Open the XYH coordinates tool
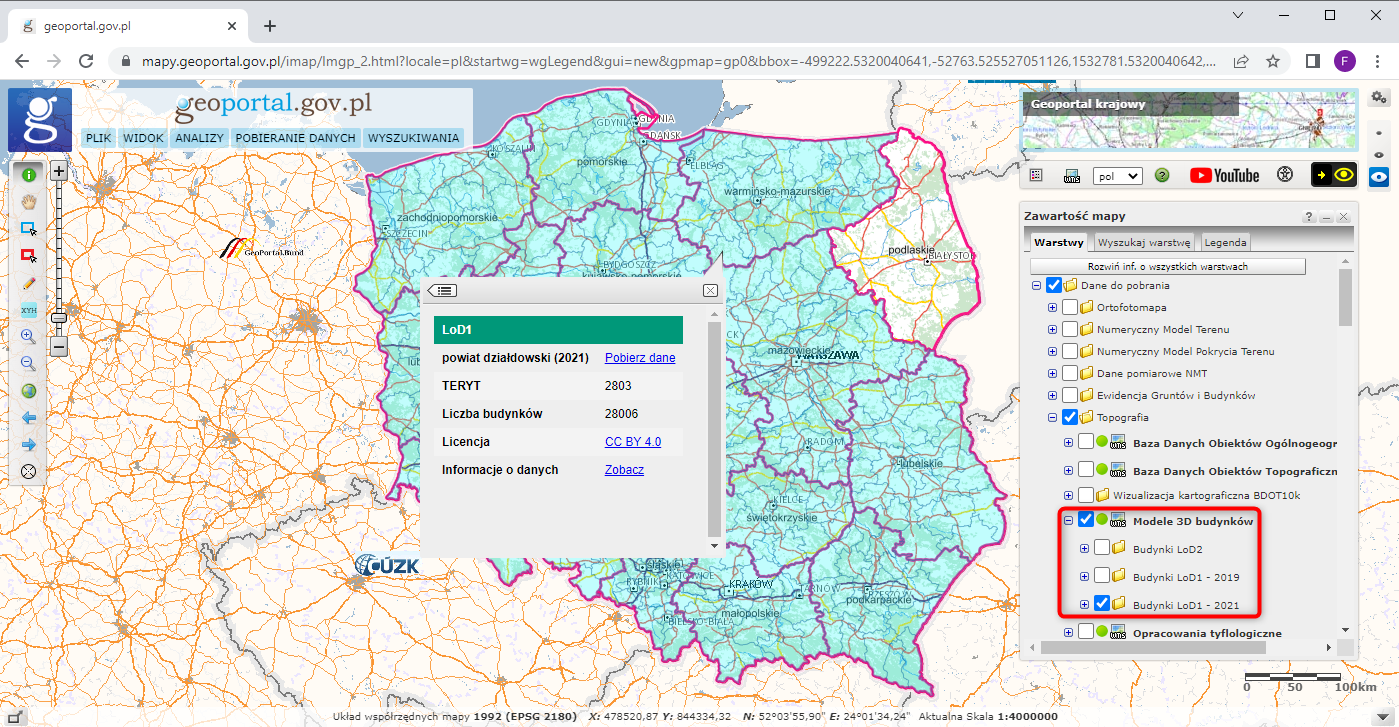This screenshot has width=1399, height=727. [x=29, y=310]
